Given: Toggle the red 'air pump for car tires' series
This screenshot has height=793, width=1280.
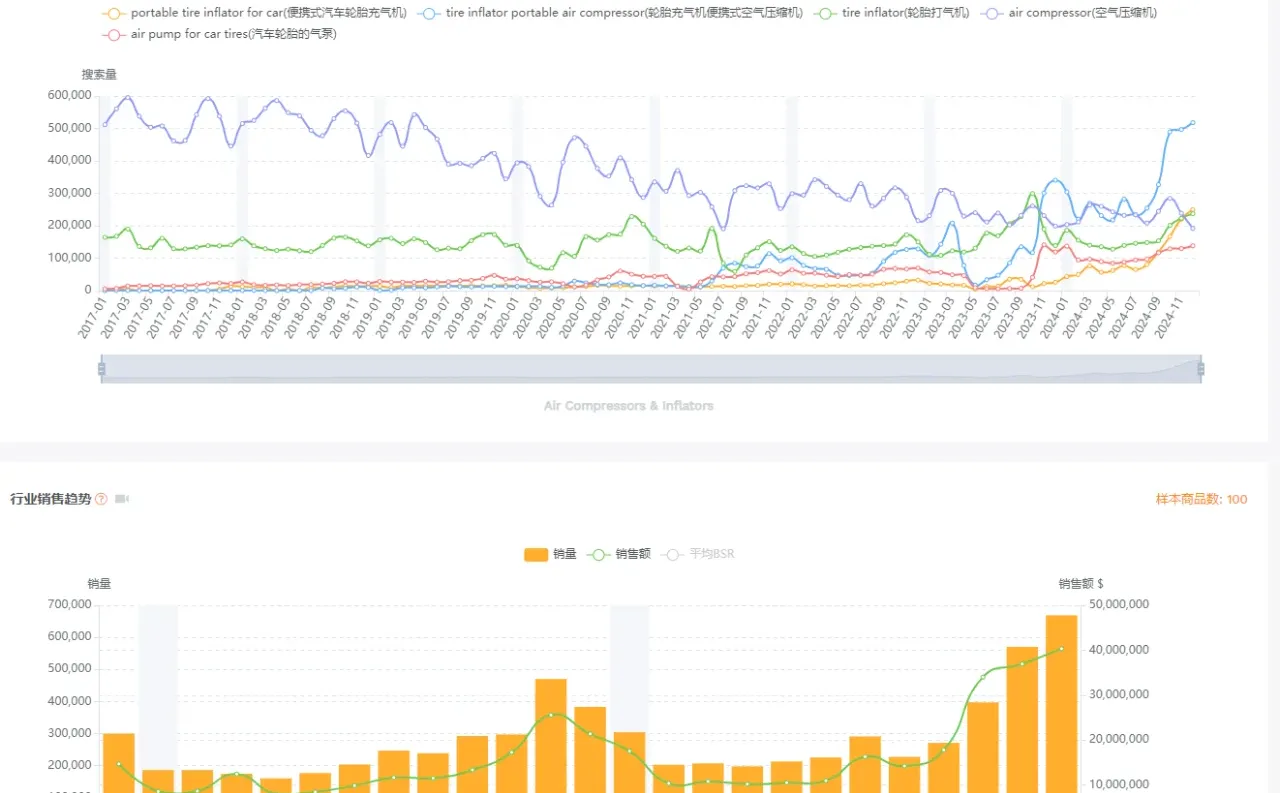Looking at the screenshot, I should pos(220,34).
